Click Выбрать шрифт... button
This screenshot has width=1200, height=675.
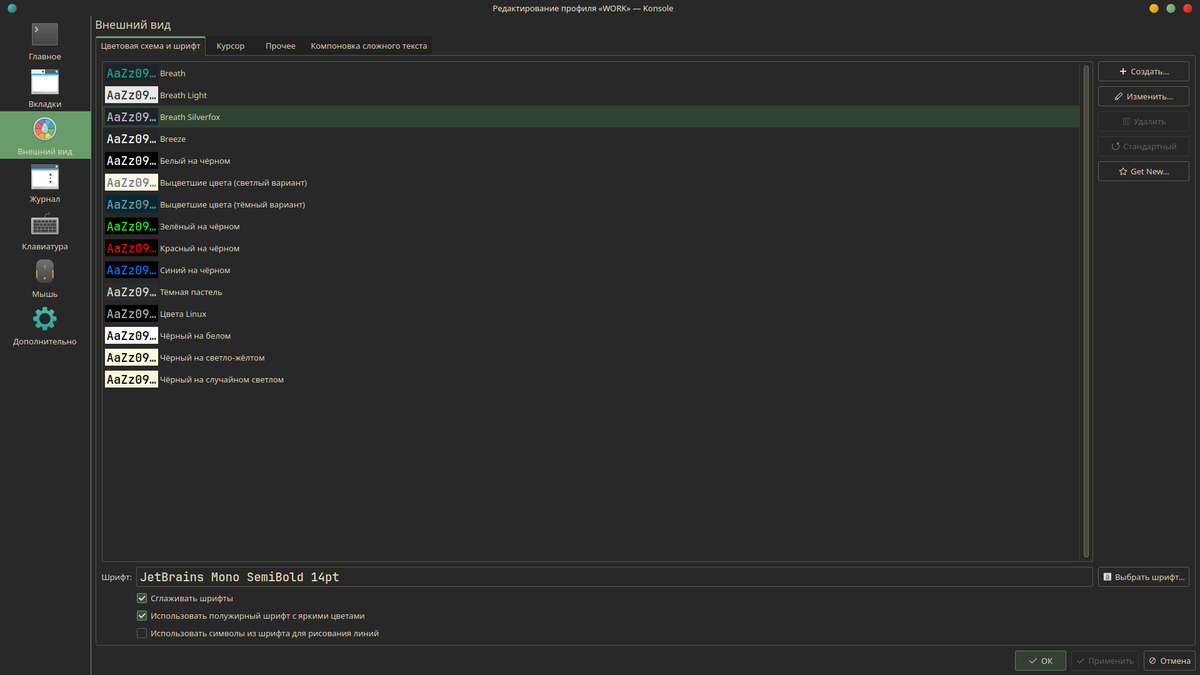(1143, 577)
